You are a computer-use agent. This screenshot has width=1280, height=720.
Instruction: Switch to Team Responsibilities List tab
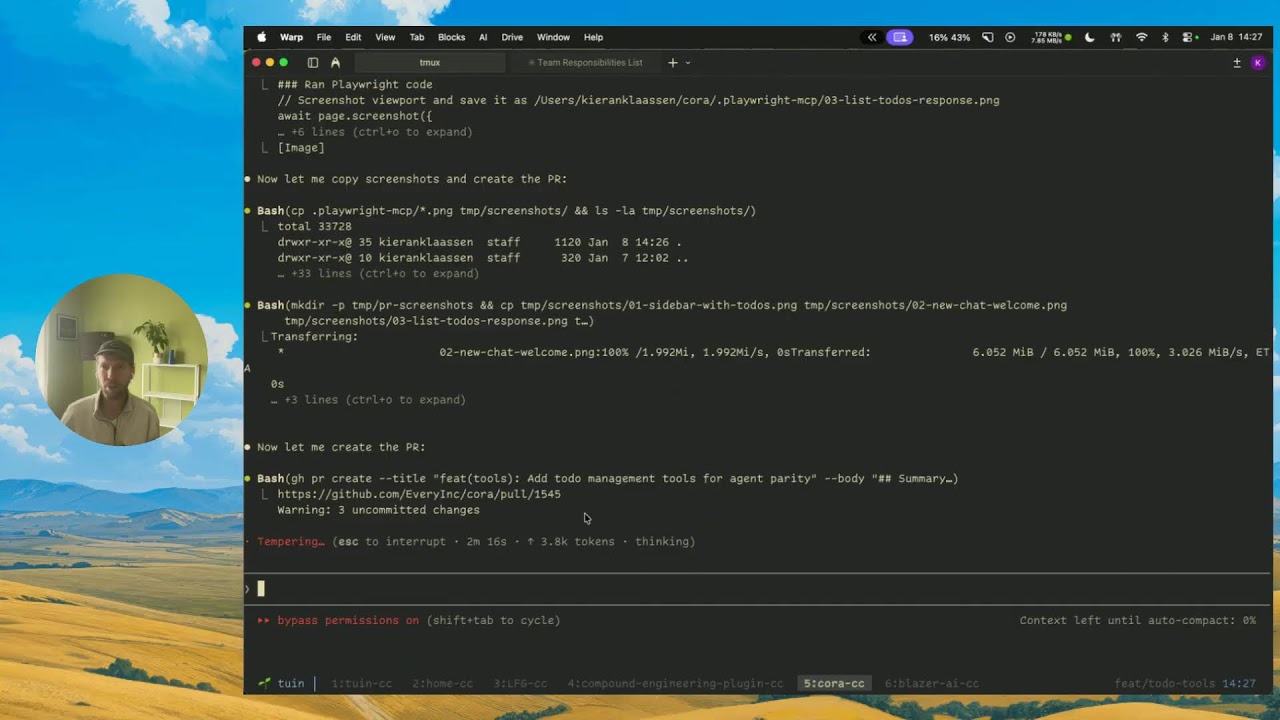[x=585, y=62]
